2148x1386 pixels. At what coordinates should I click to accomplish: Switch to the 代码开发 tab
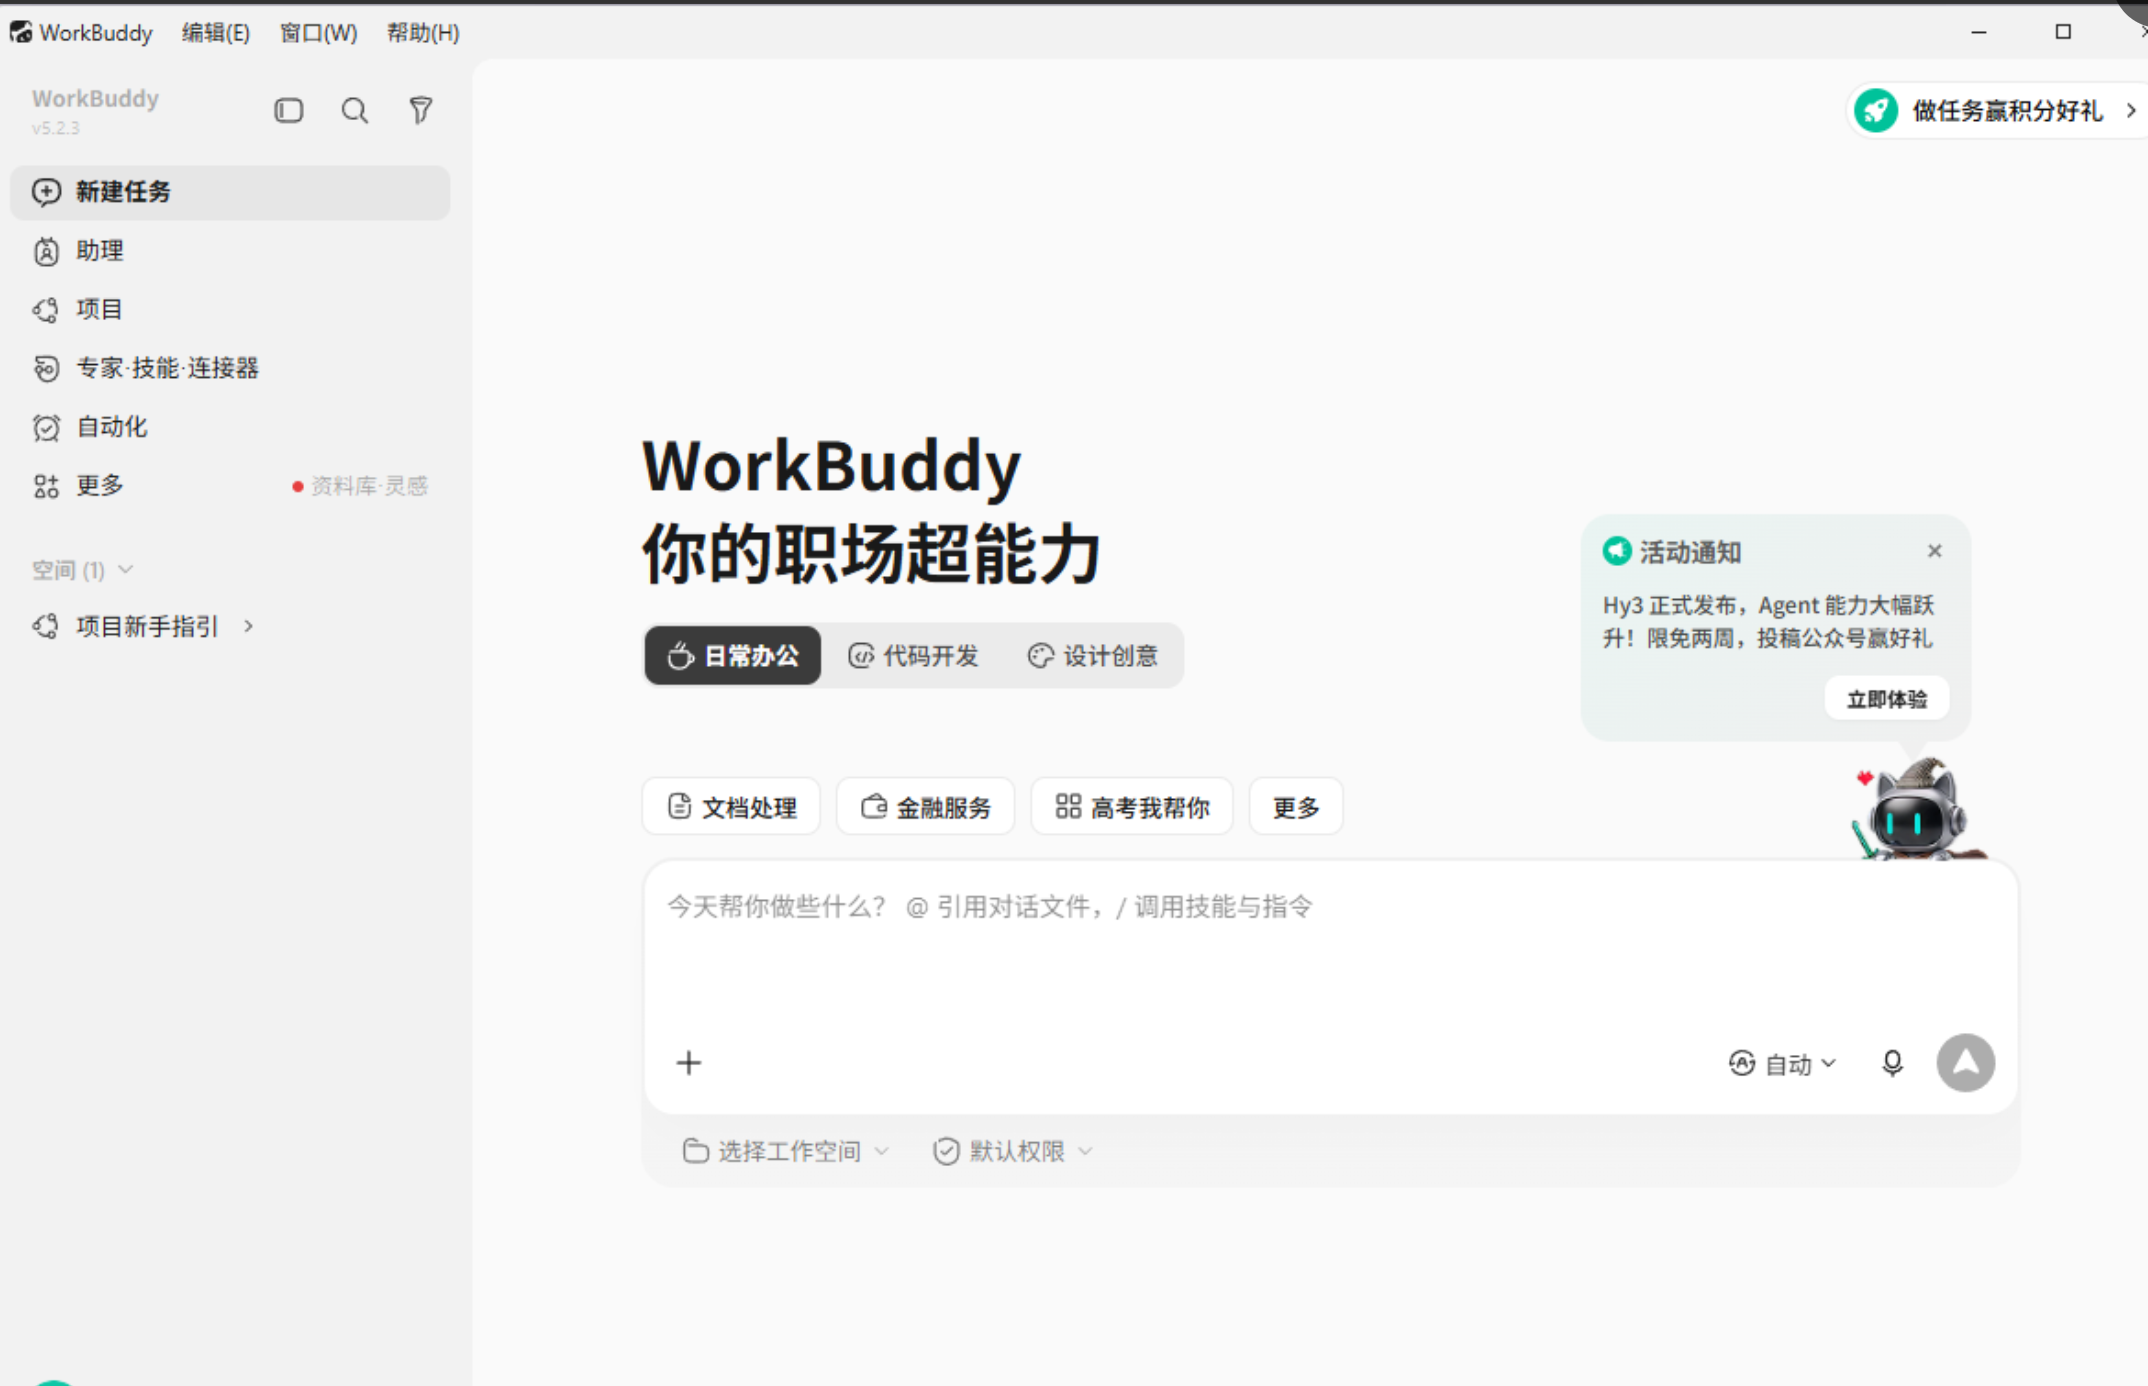point(913,656)
